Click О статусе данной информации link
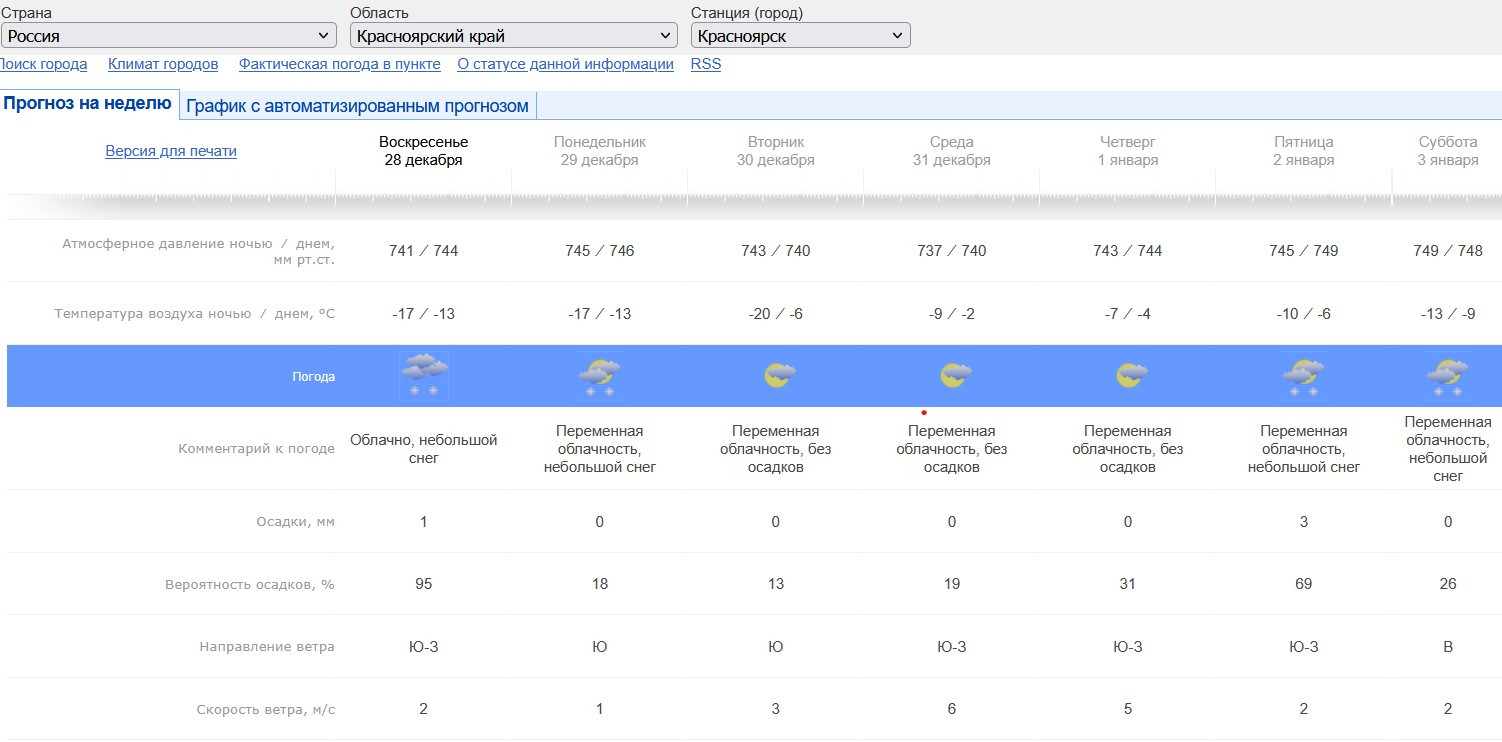 [x=565, y=64]
